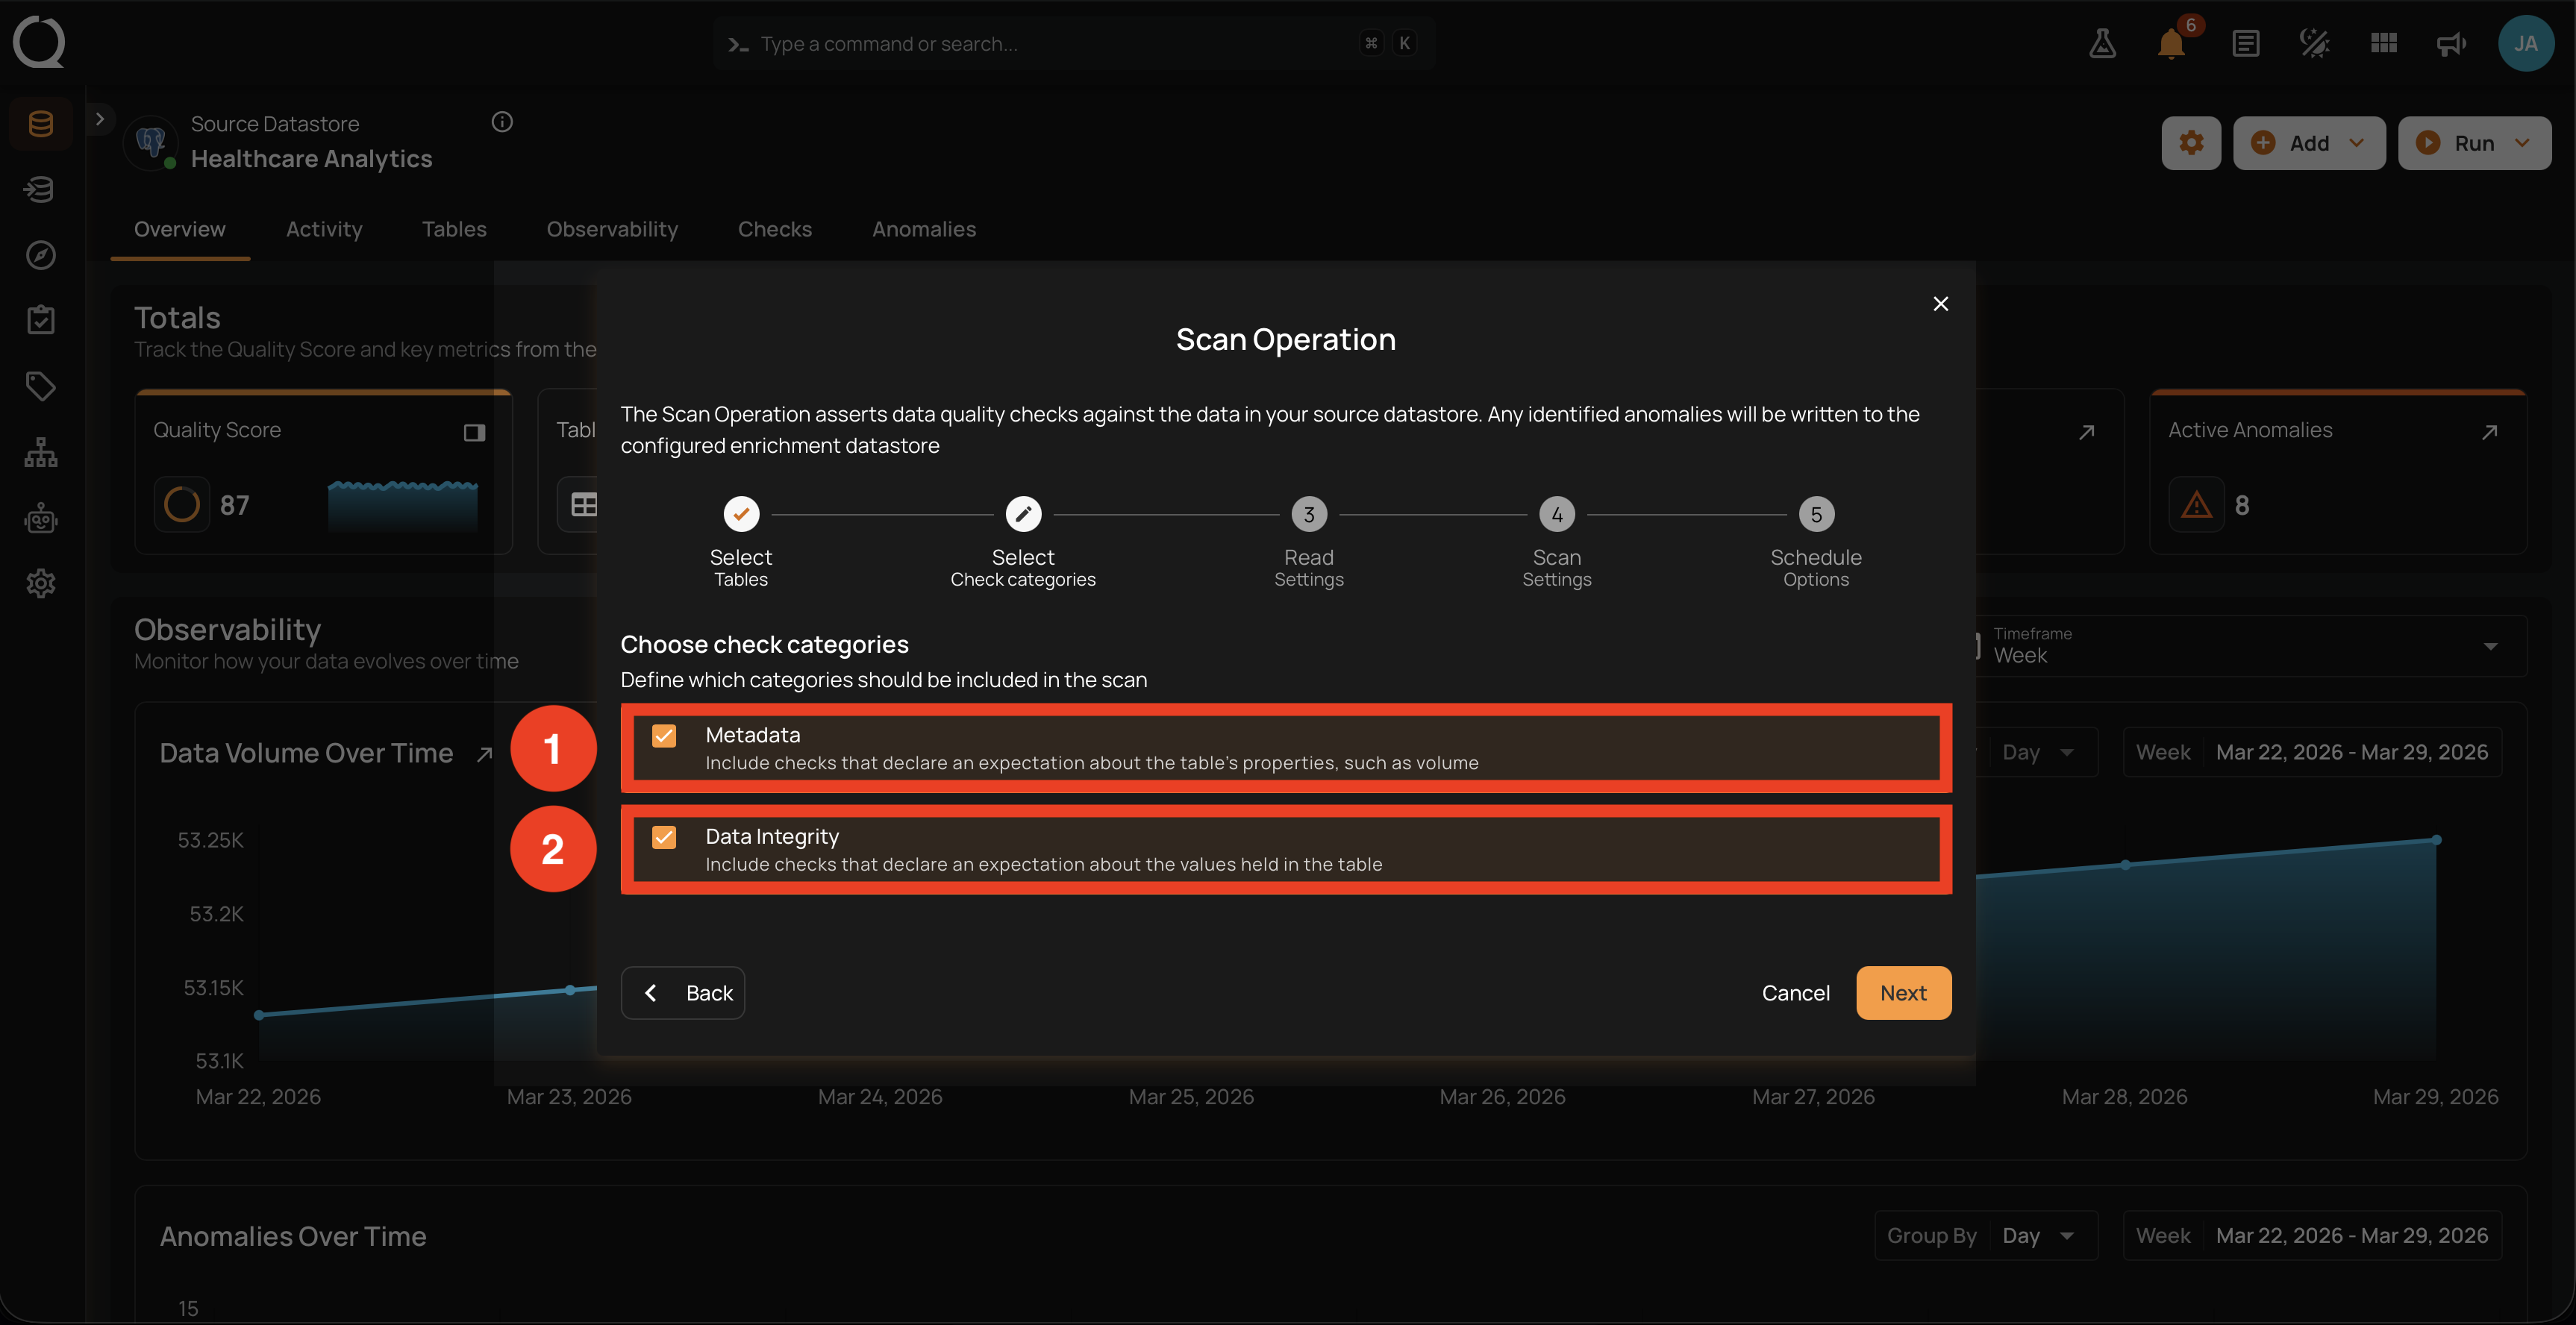Switch to the Checks tab
2576x1325 pixels.
point(775,229)
